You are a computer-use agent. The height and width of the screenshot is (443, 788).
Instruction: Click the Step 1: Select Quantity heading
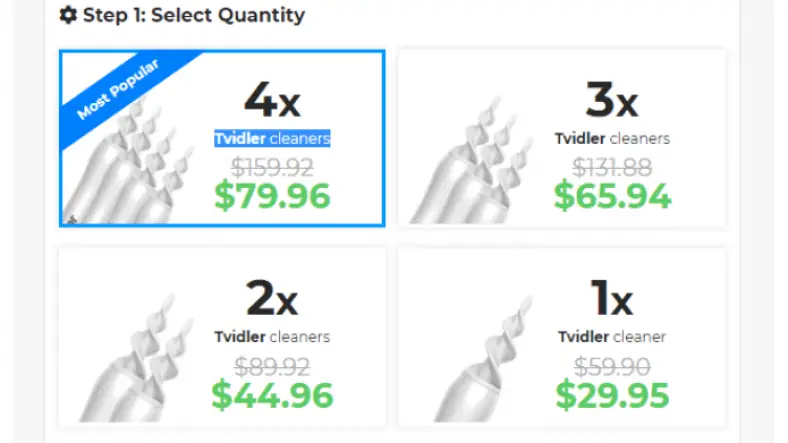pyautogui.click(x=194, y=16)
